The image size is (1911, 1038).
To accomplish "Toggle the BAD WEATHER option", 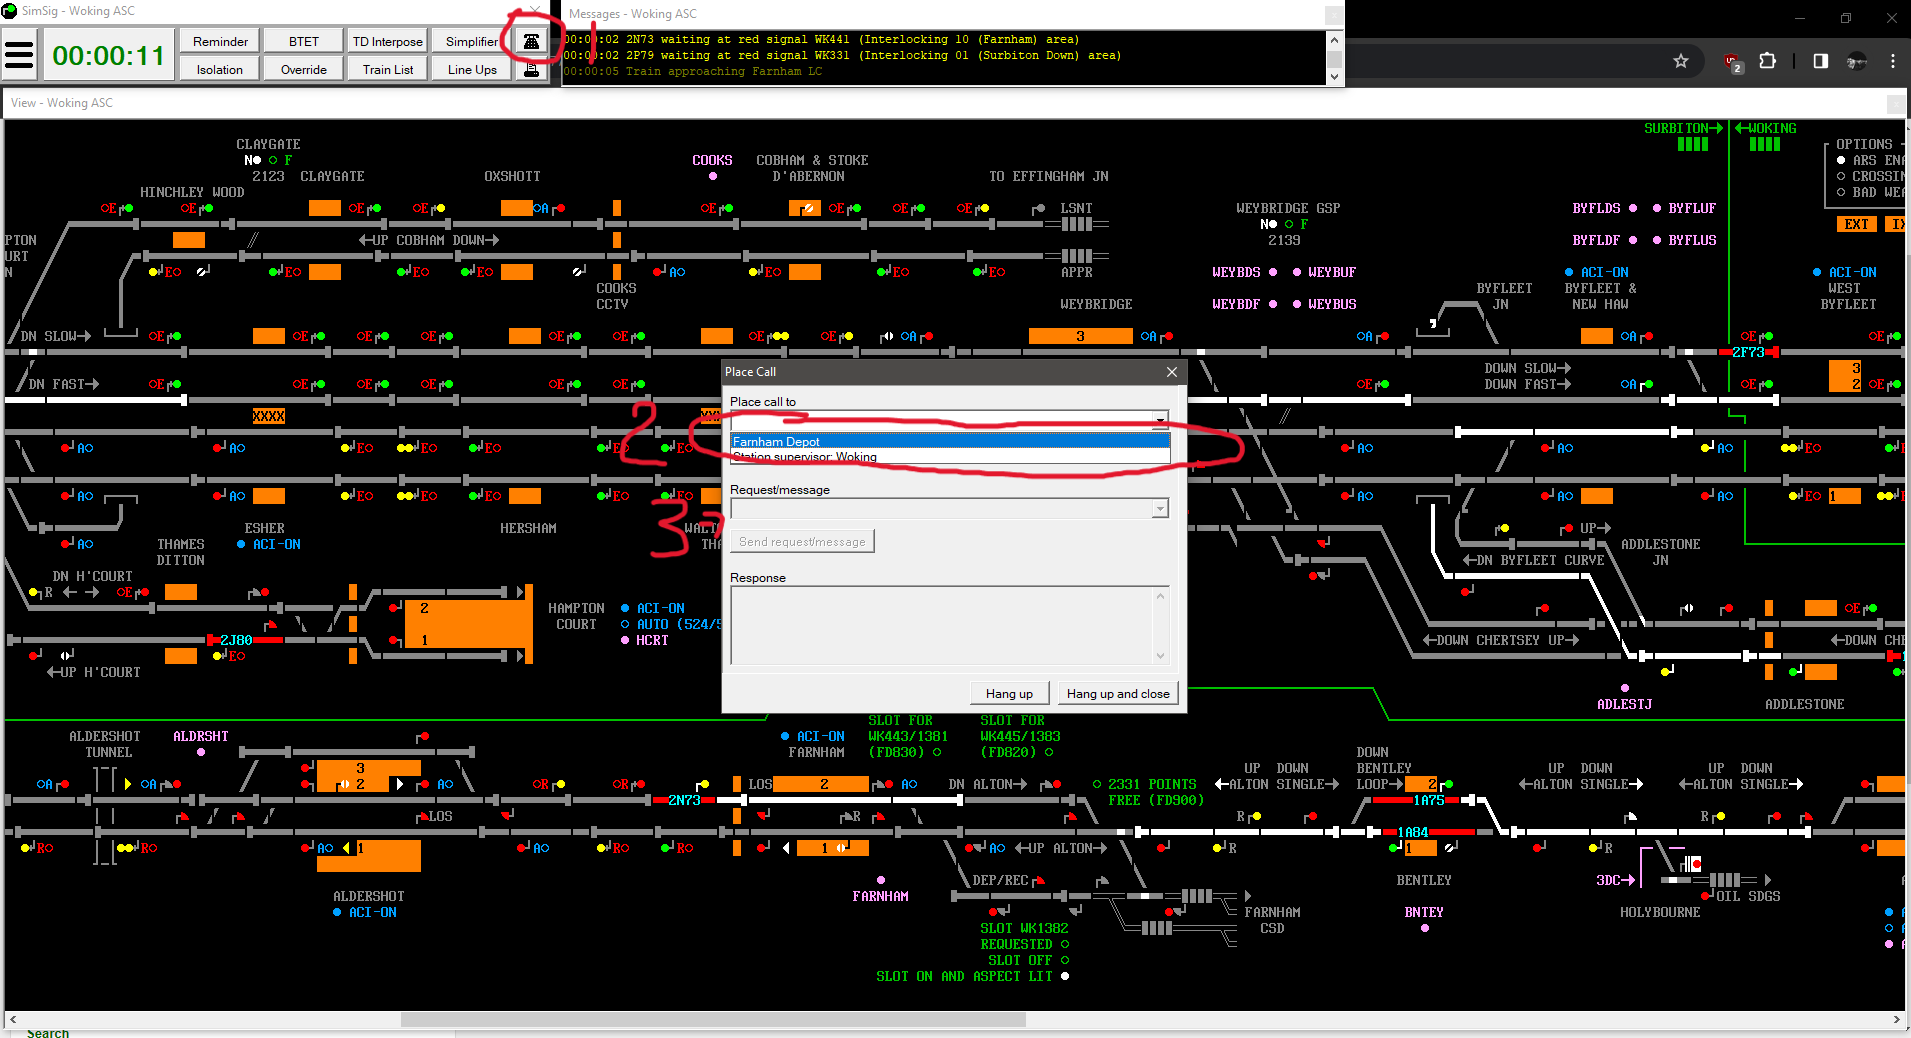I will coord(1841,192).
